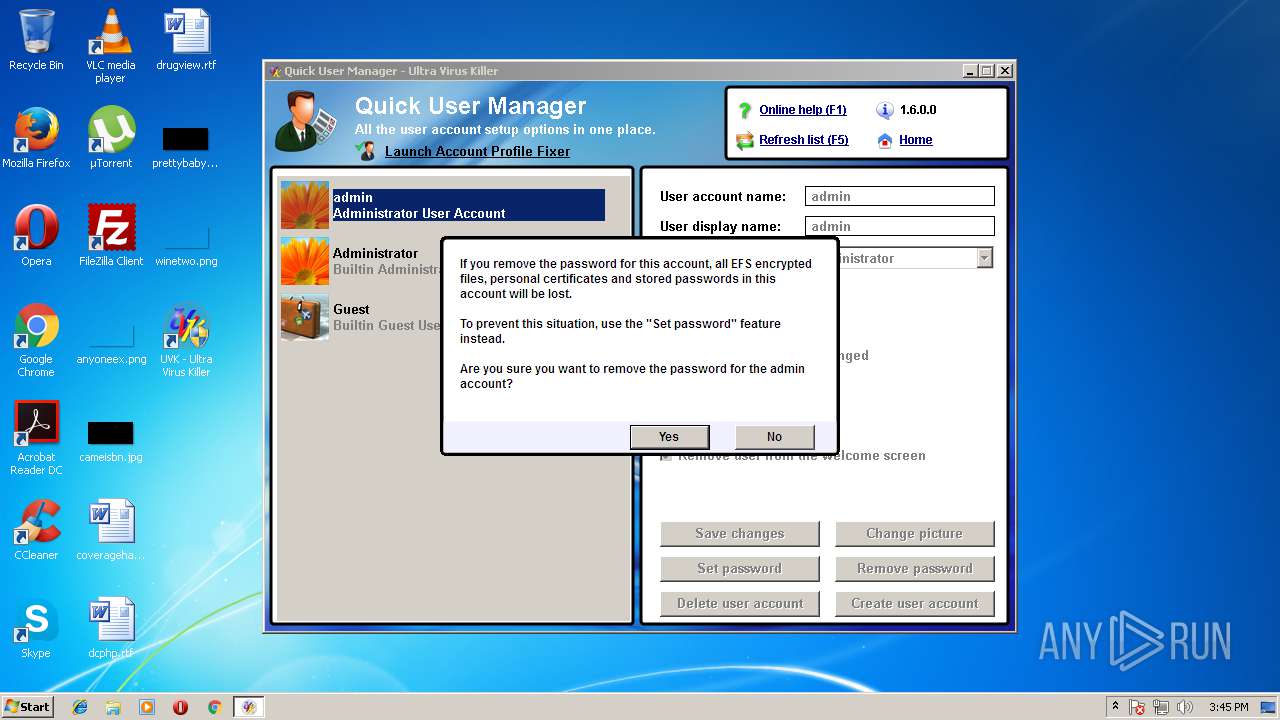Open dcphp.rtf document icon
The width and height of the screenshot is (1280, 720).
tap(111, 628)
